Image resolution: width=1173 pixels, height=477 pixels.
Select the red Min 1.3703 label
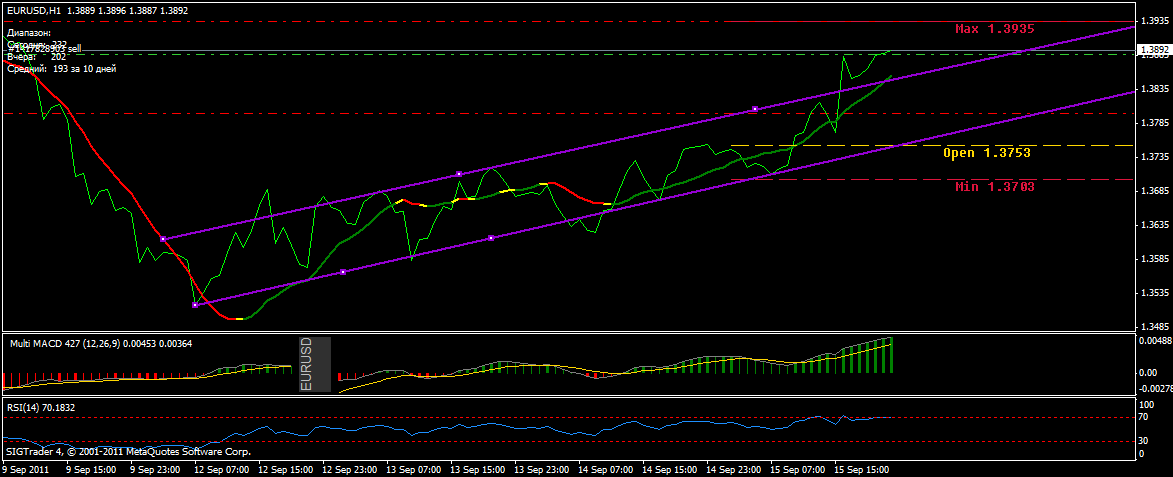coord(994,186)
